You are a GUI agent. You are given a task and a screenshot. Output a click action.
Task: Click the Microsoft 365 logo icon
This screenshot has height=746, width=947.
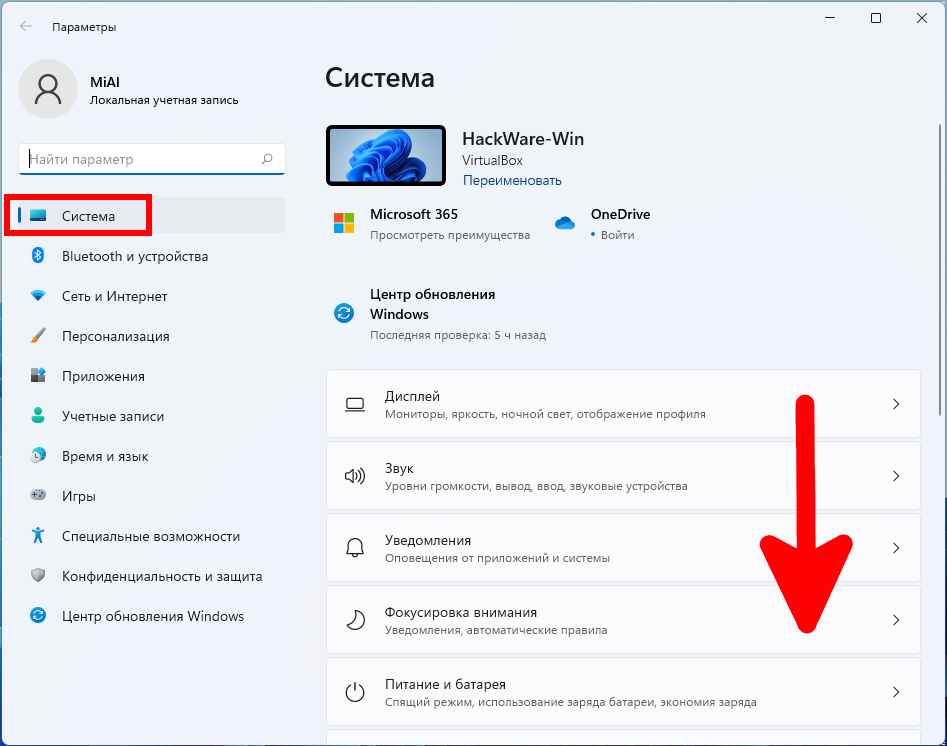pos(344,223)
